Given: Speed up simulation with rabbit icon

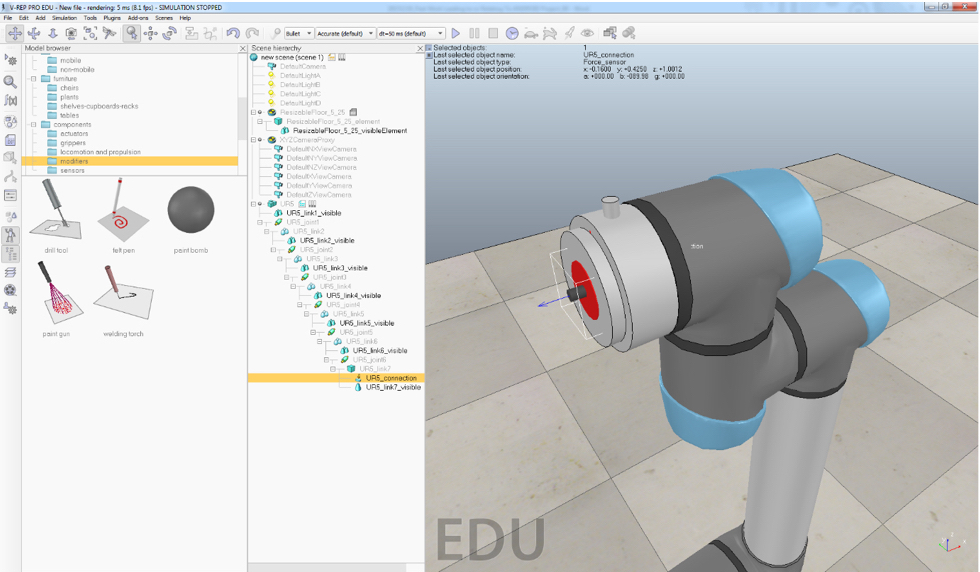Looking at the screenshot, I should (550, 33).
